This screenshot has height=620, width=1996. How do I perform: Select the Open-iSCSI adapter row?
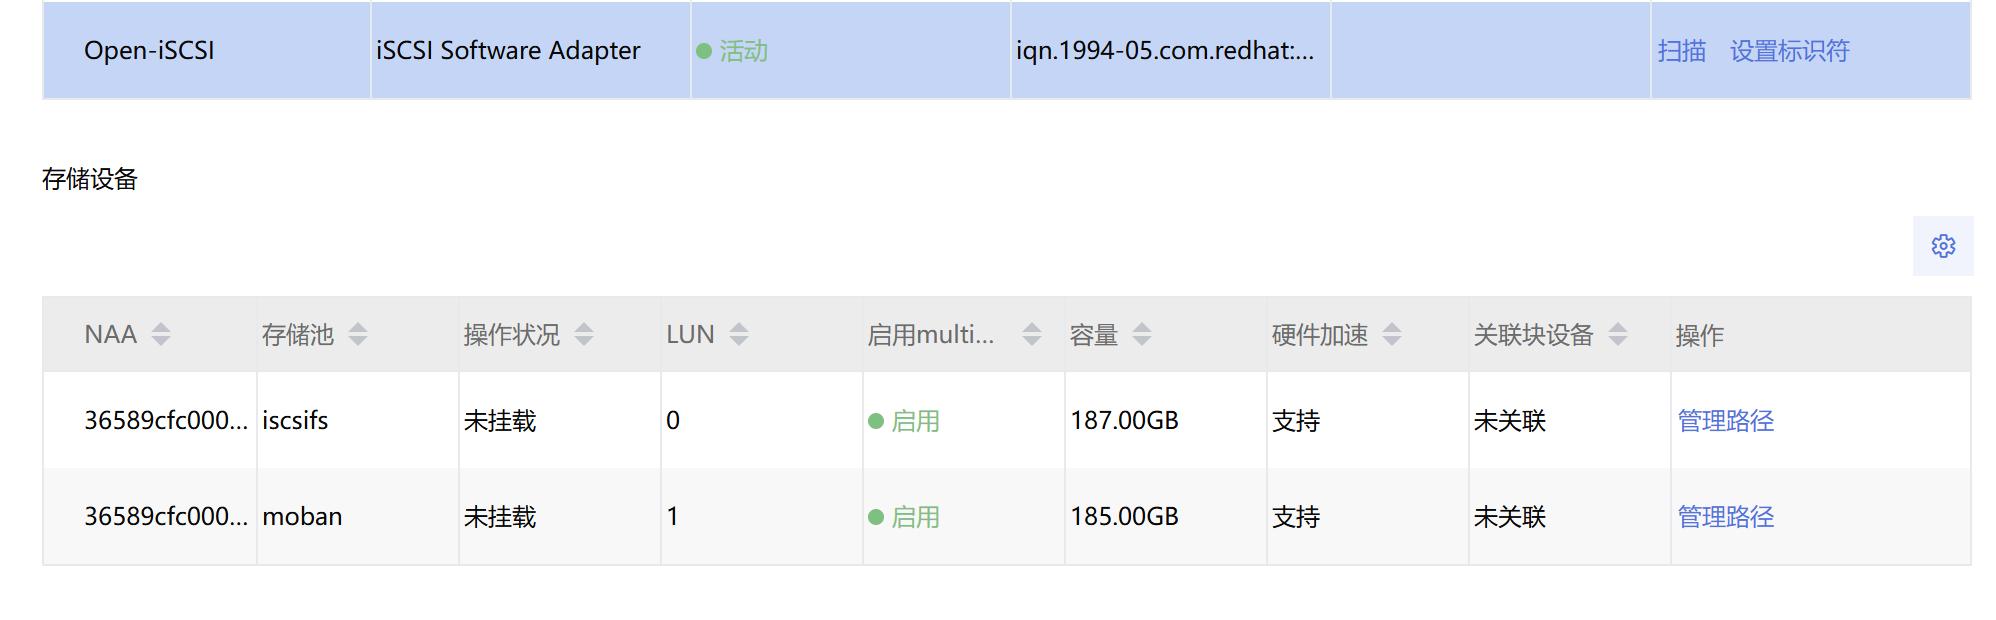click(149, 51)
